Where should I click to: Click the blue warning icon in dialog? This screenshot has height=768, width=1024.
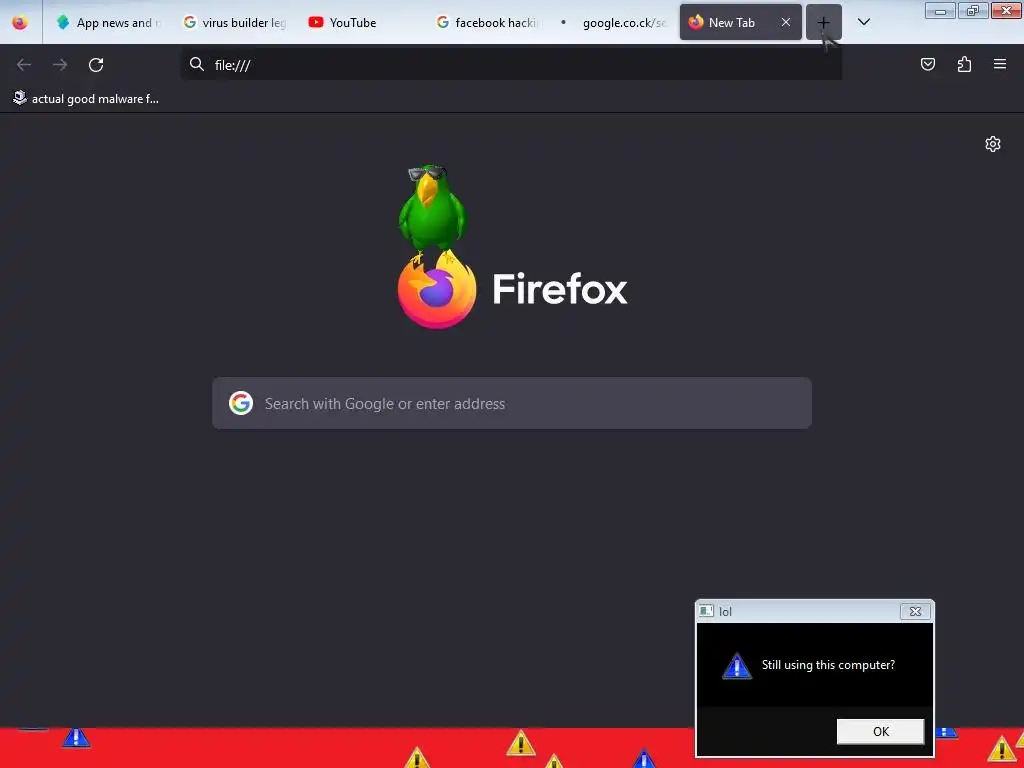tap(737, 665)
